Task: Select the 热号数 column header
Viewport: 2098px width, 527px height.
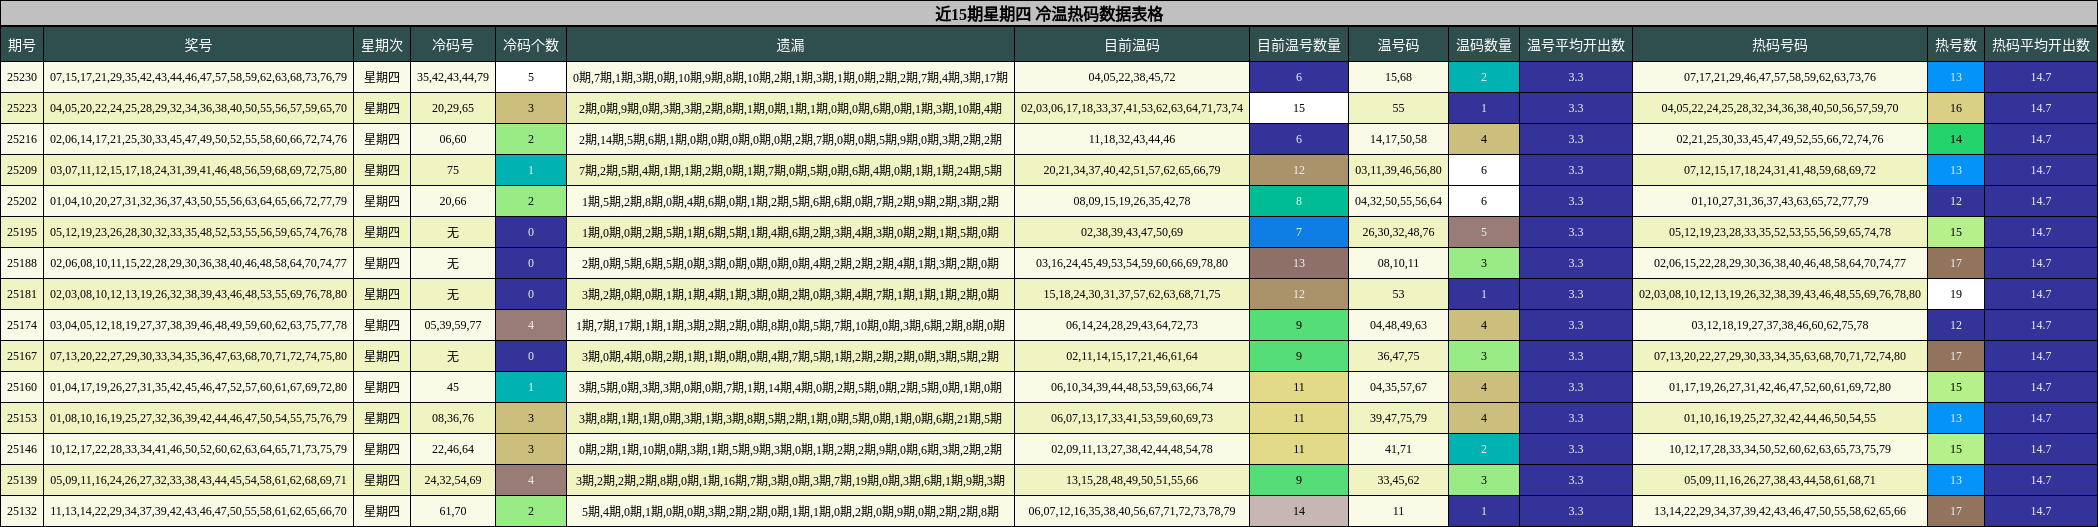Action: click(1956, 45)
